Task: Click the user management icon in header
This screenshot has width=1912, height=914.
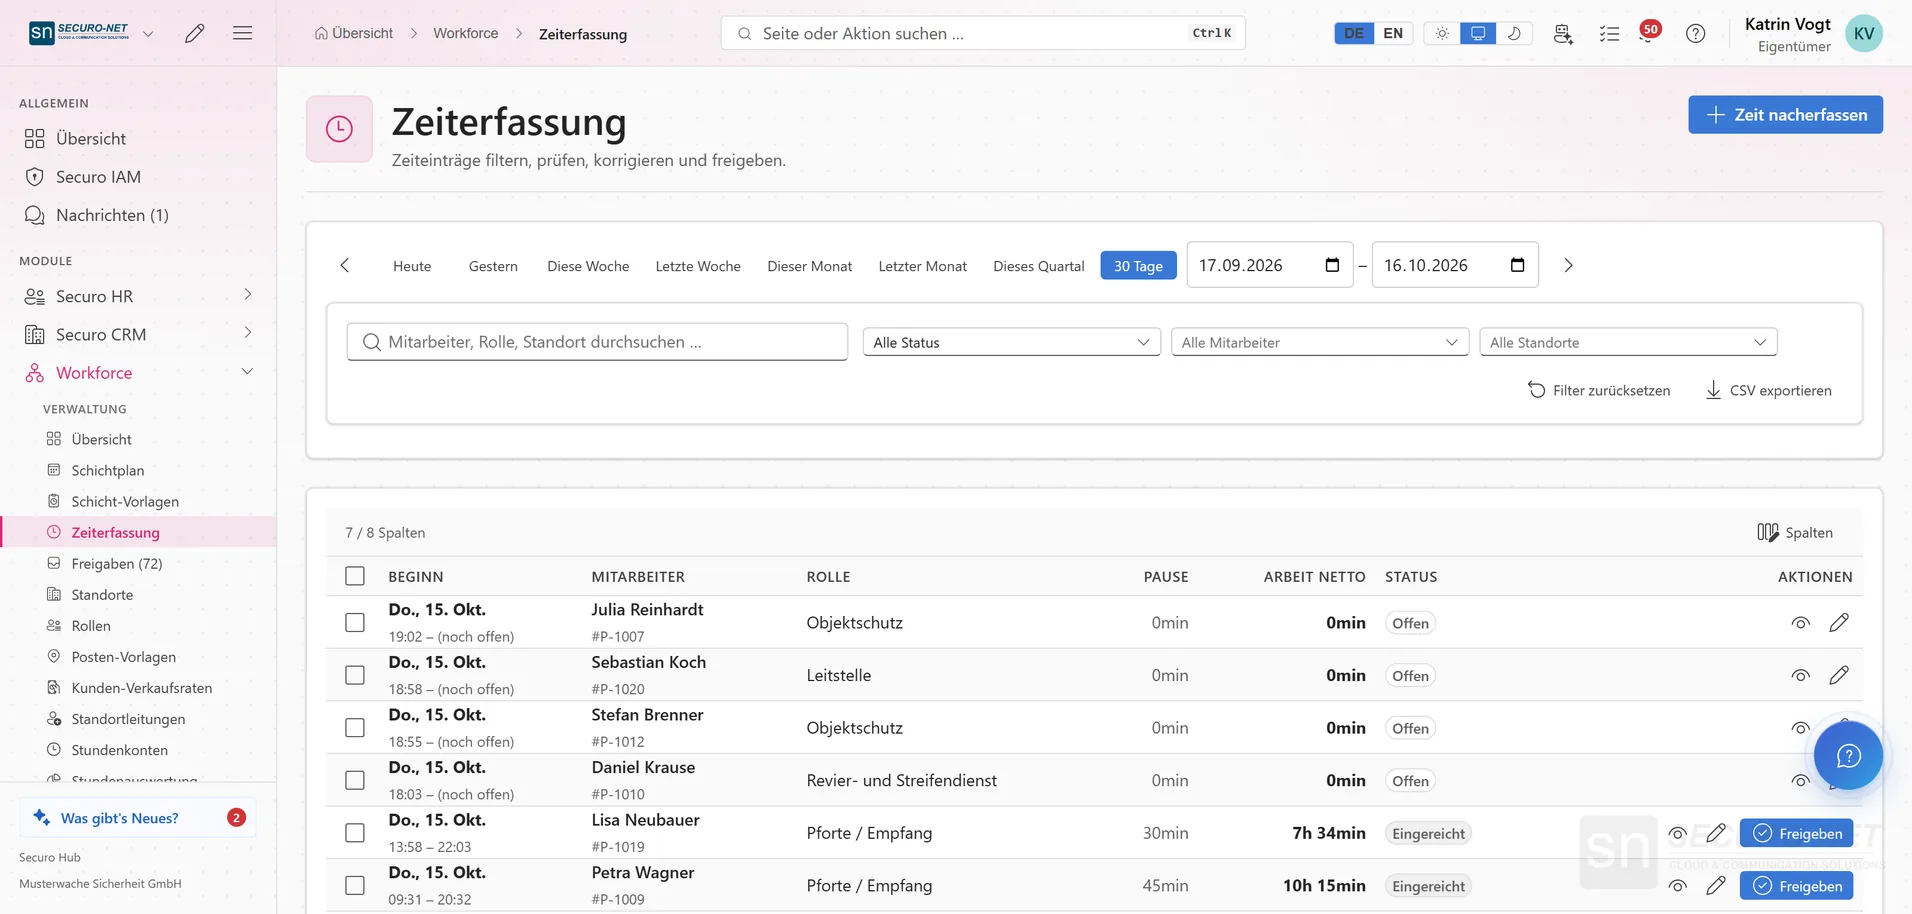Action: pyautogui.click(x=1563, y=33)
